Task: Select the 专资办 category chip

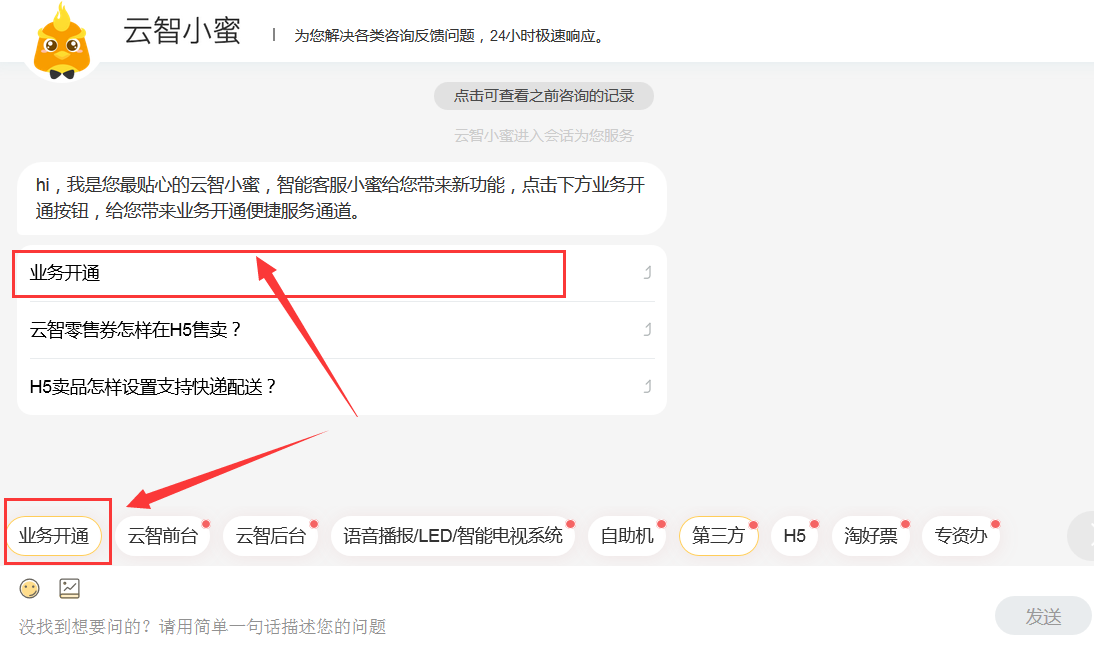Action: tap(961, 536)
